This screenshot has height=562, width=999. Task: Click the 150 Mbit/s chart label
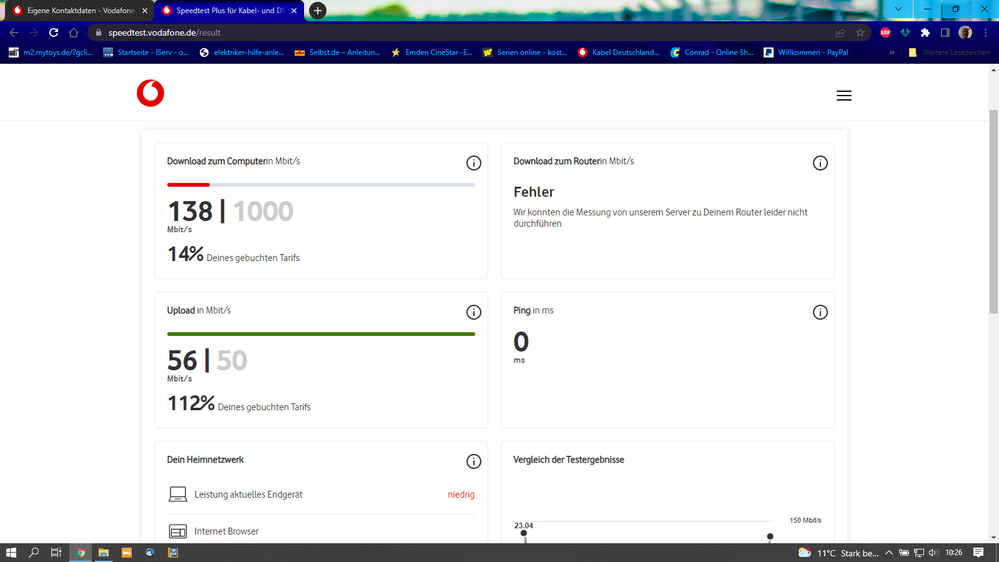click(x=805, y=520)
